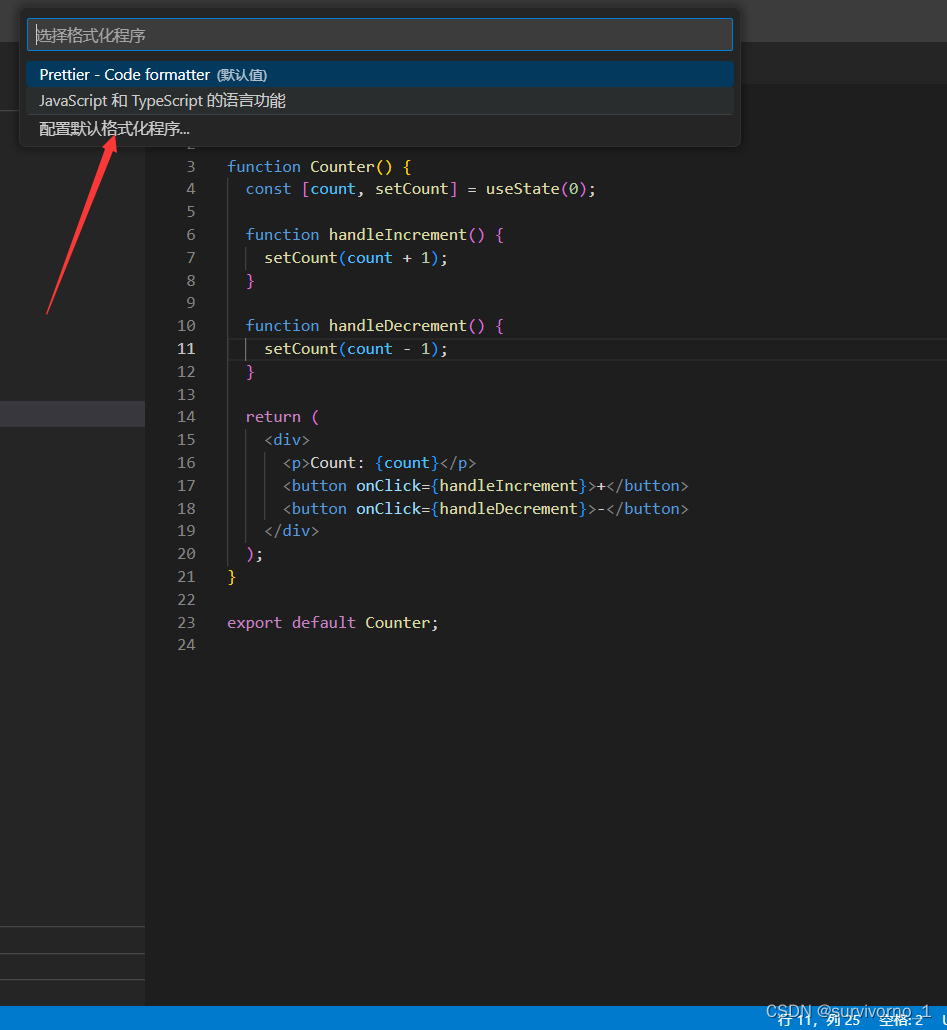Click closing </div> tag on line 19

click(291, 531)
